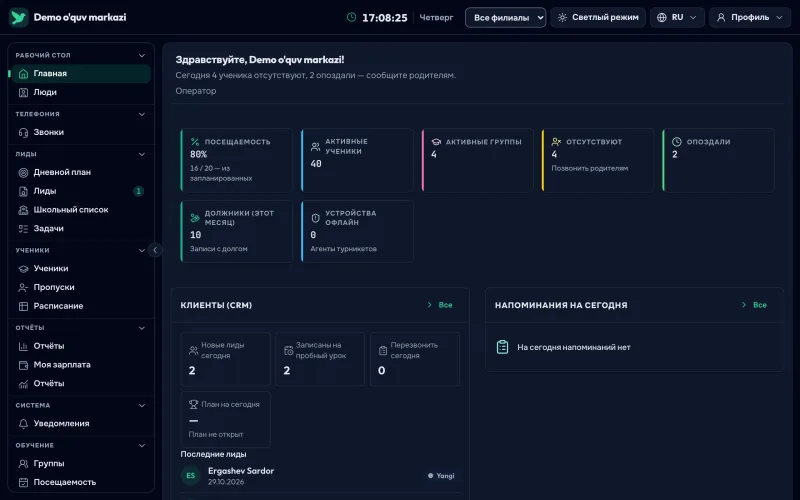Image resolution: width=800 pixels, height=500 pixels.
Task: Click the user icon in Профиль
Action: pos(721,17)
